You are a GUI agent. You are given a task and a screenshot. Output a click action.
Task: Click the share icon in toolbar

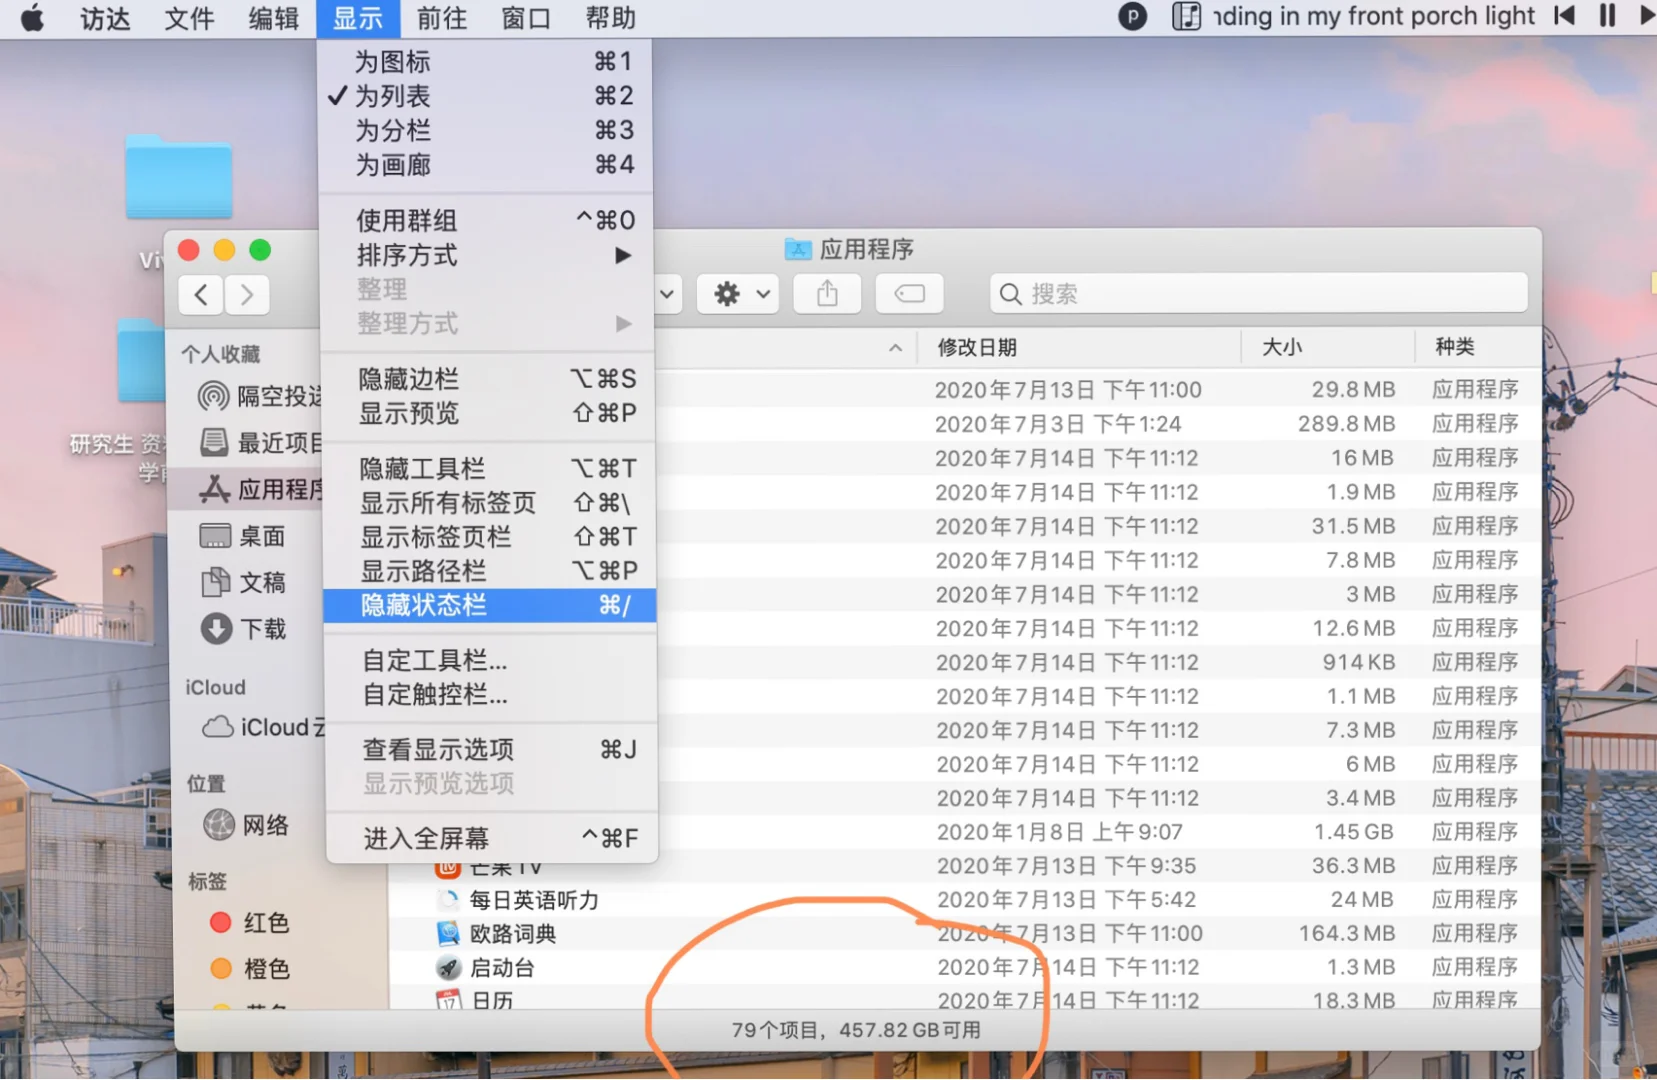826,293
